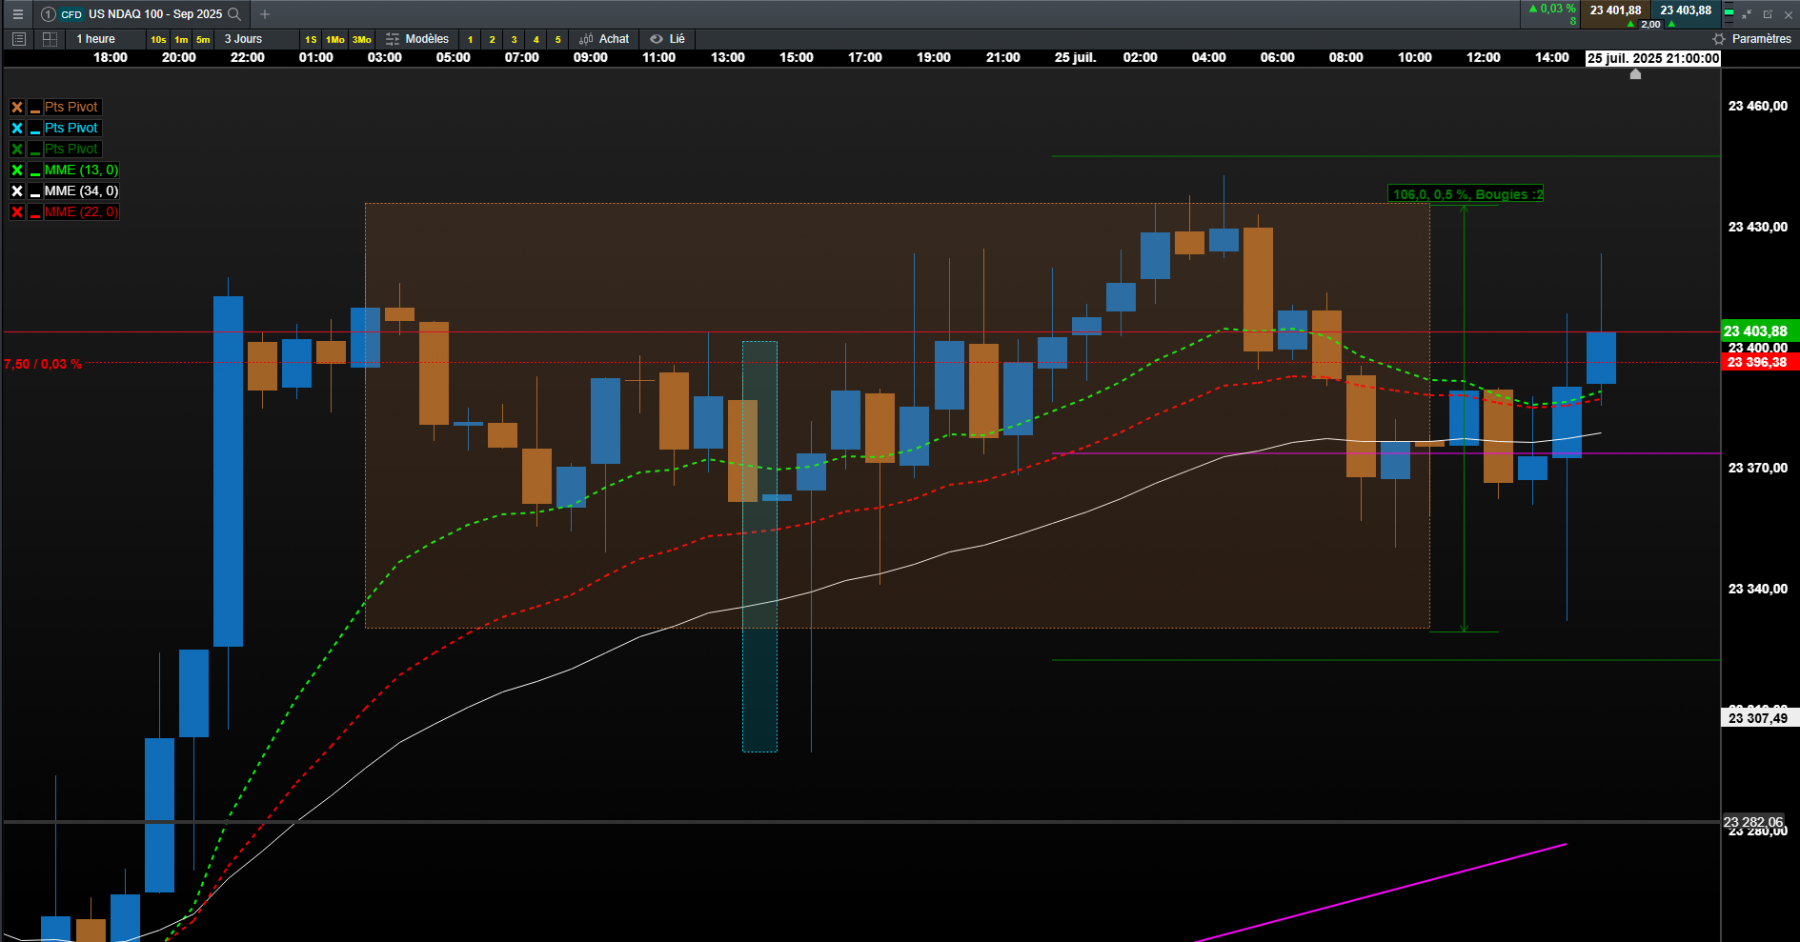Open the list panel icon in toolbar
Screen dimensions: 1800x942
[18, 39]
